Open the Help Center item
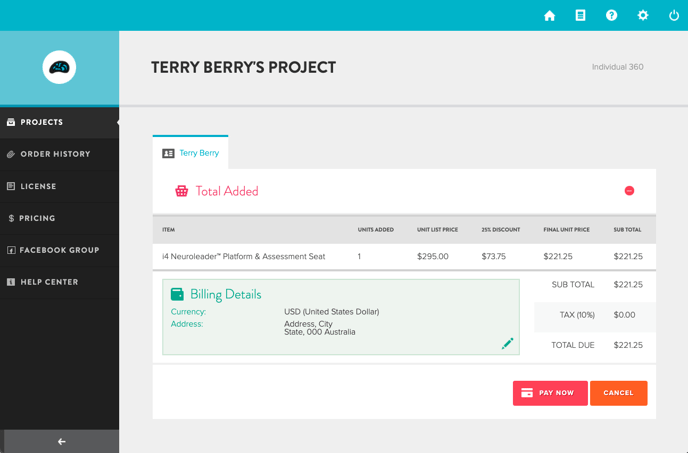688x453 pixels. 59,282
